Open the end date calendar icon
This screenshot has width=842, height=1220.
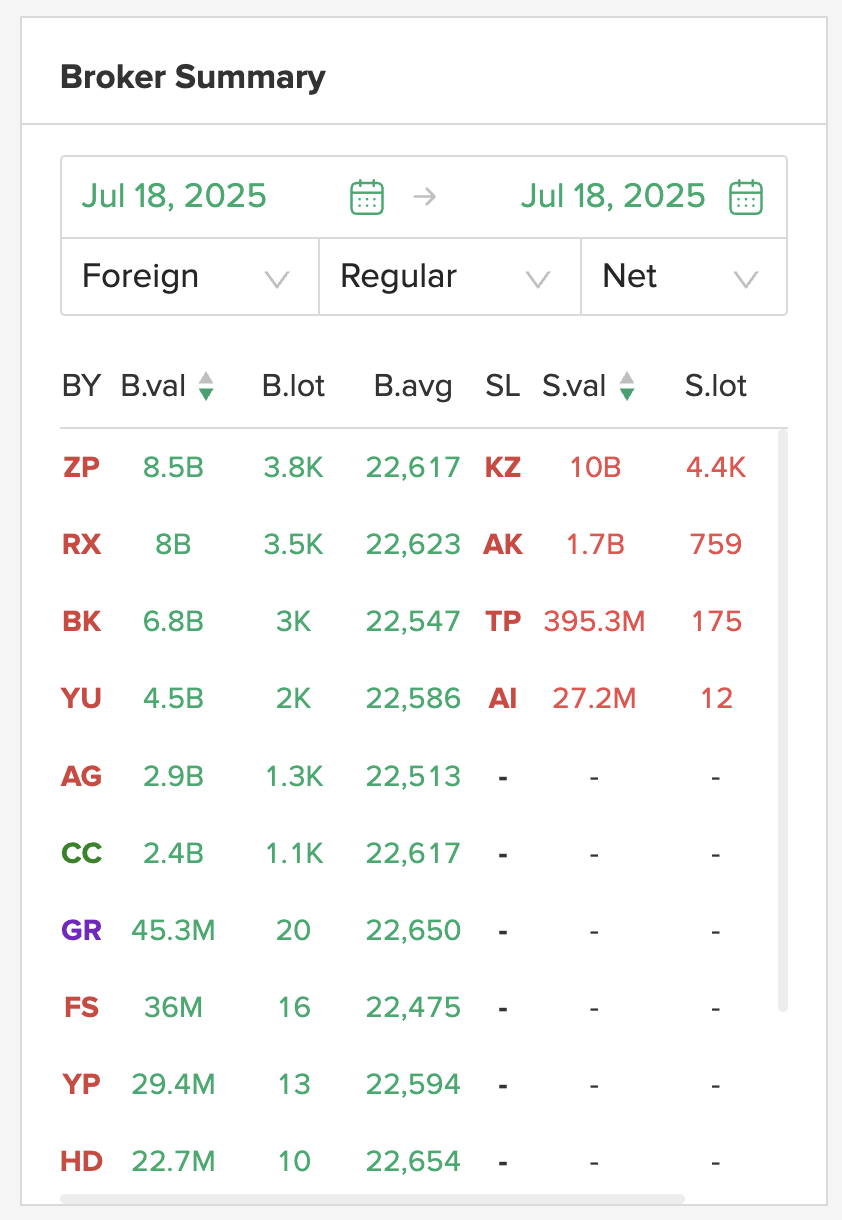click(746, 196)
